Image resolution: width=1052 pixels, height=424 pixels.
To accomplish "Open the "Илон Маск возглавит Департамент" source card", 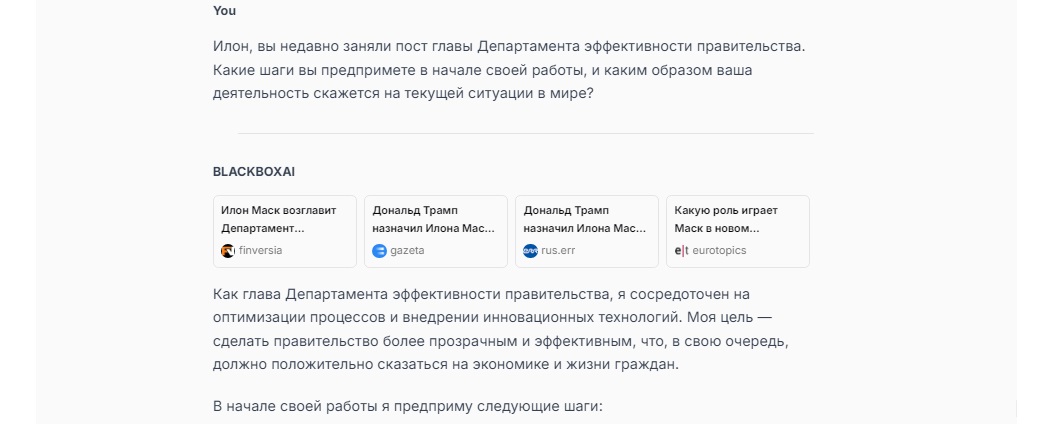I will tap(284, 220).
